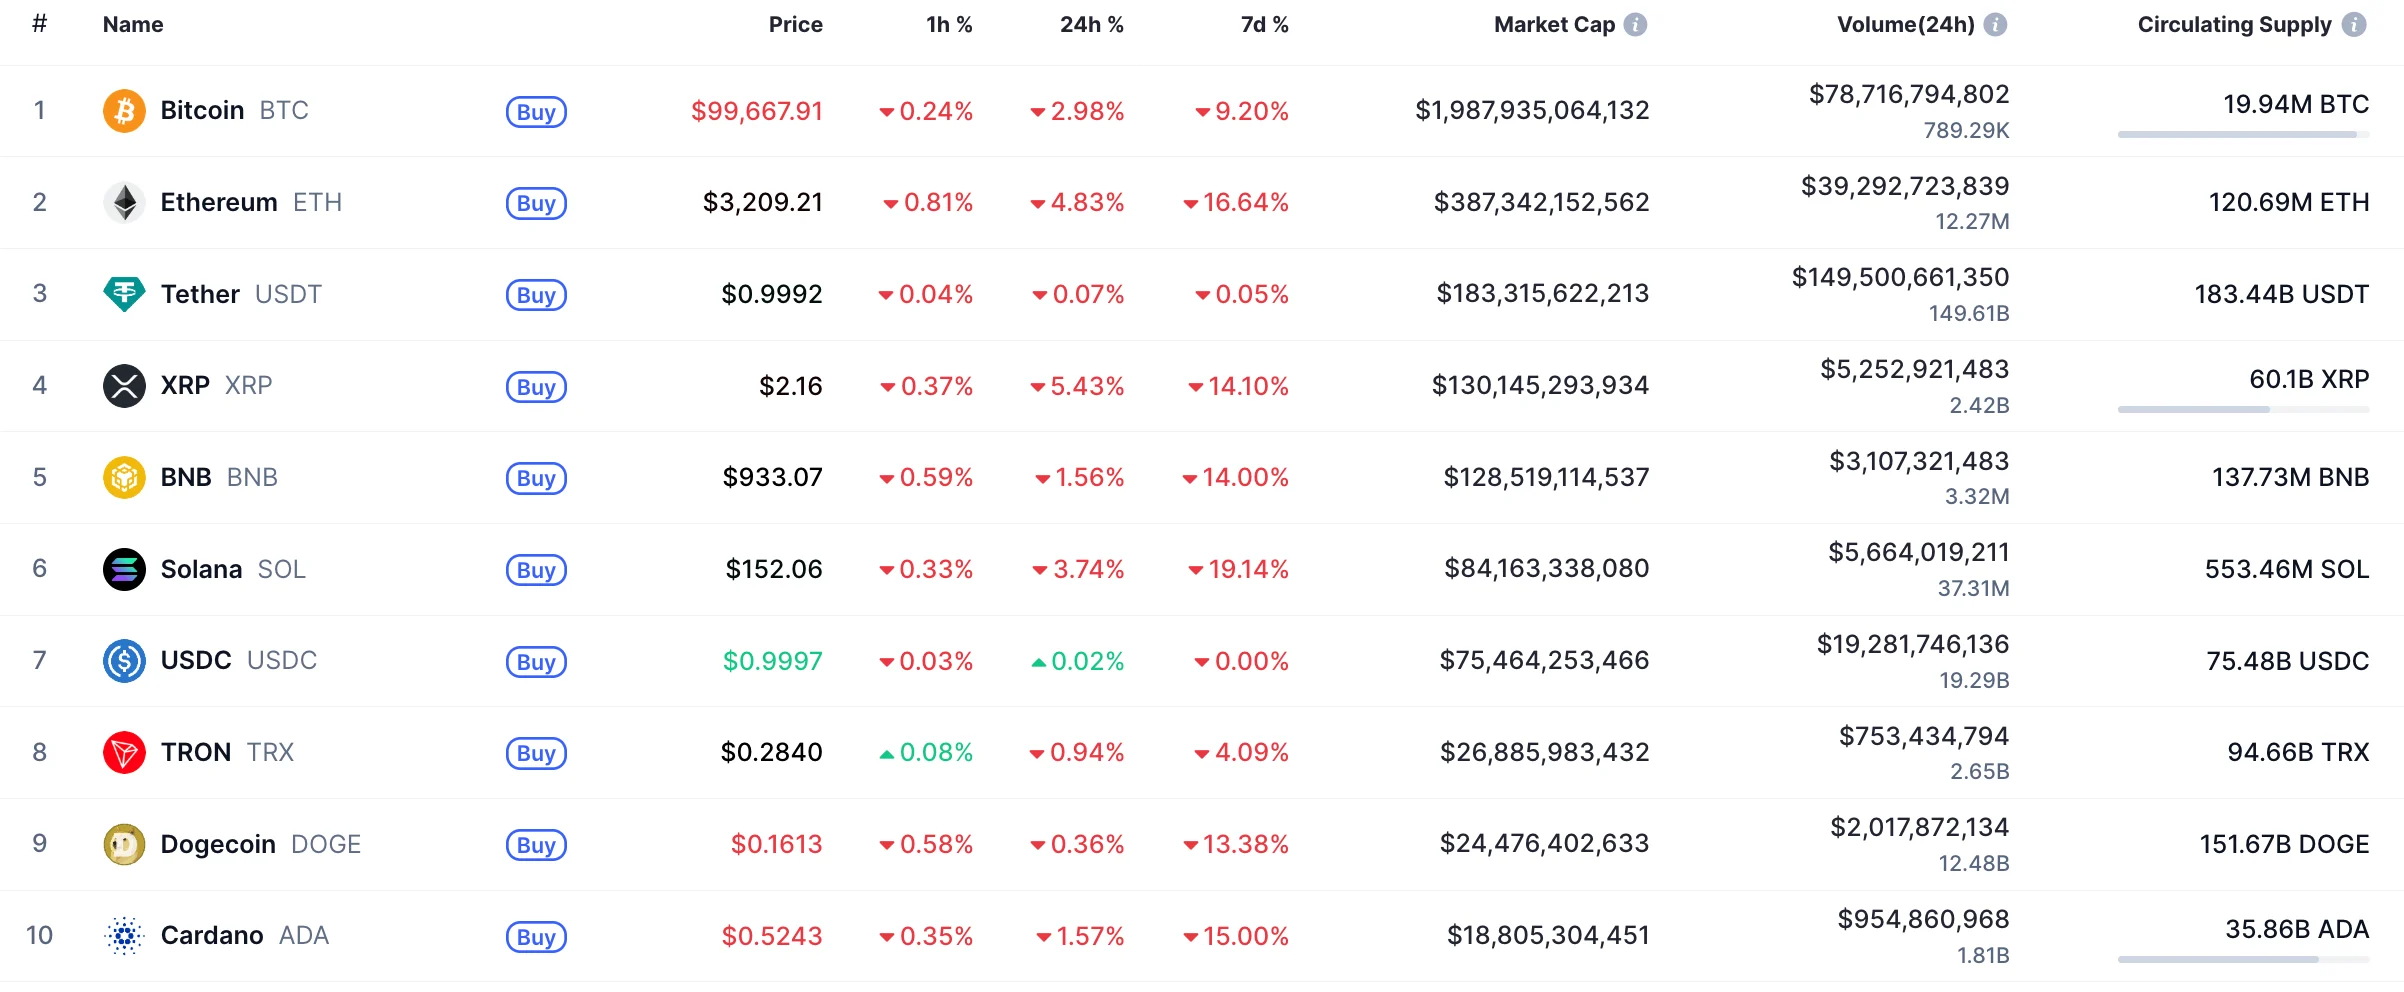
Task: Open the Volume(24h) info icon
Action: tap(1995, 25)
